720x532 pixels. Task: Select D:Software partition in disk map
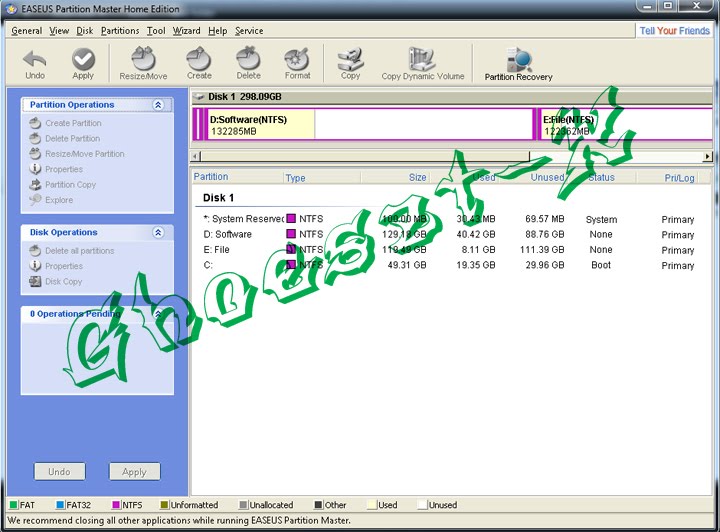pyautogui.click(x=370, y=124)
